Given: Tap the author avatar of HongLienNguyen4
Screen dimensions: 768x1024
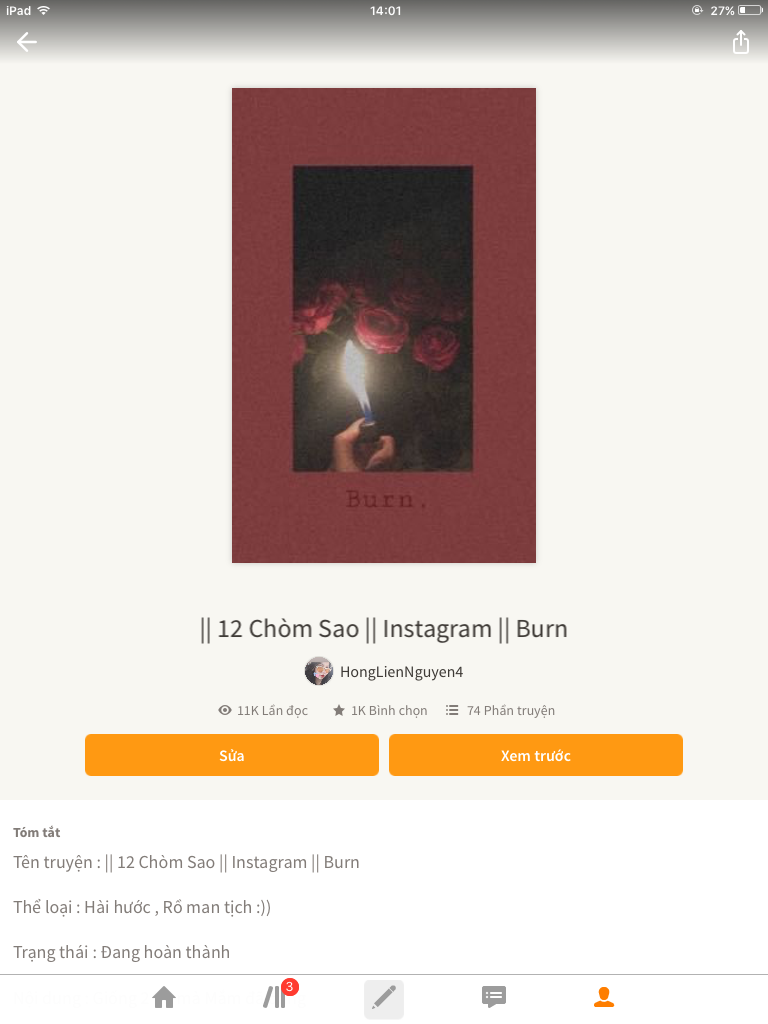Looking at the screenshot, I should click(319, 671).
